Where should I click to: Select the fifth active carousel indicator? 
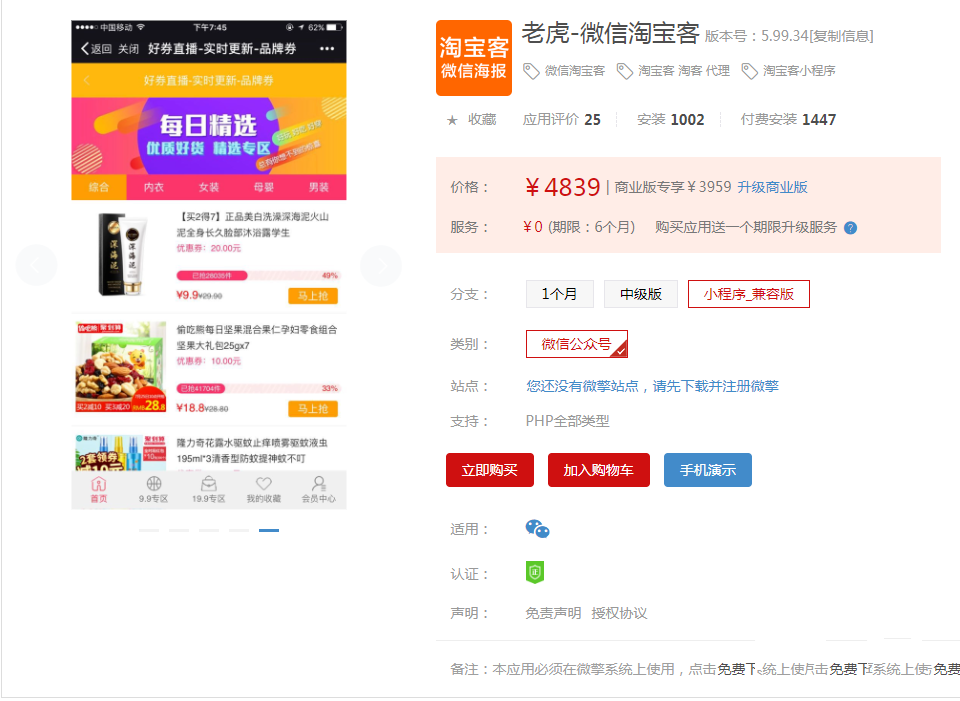point(269,530)
